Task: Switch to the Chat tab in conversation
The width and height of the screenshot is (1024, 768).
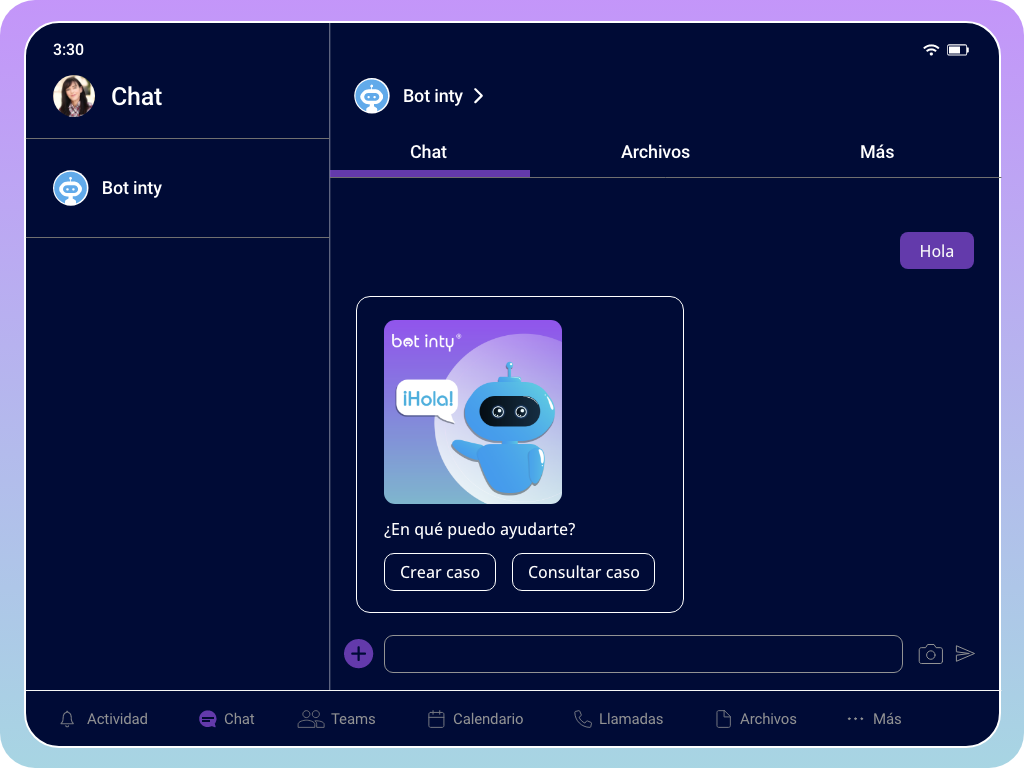Action: (429, 152)
